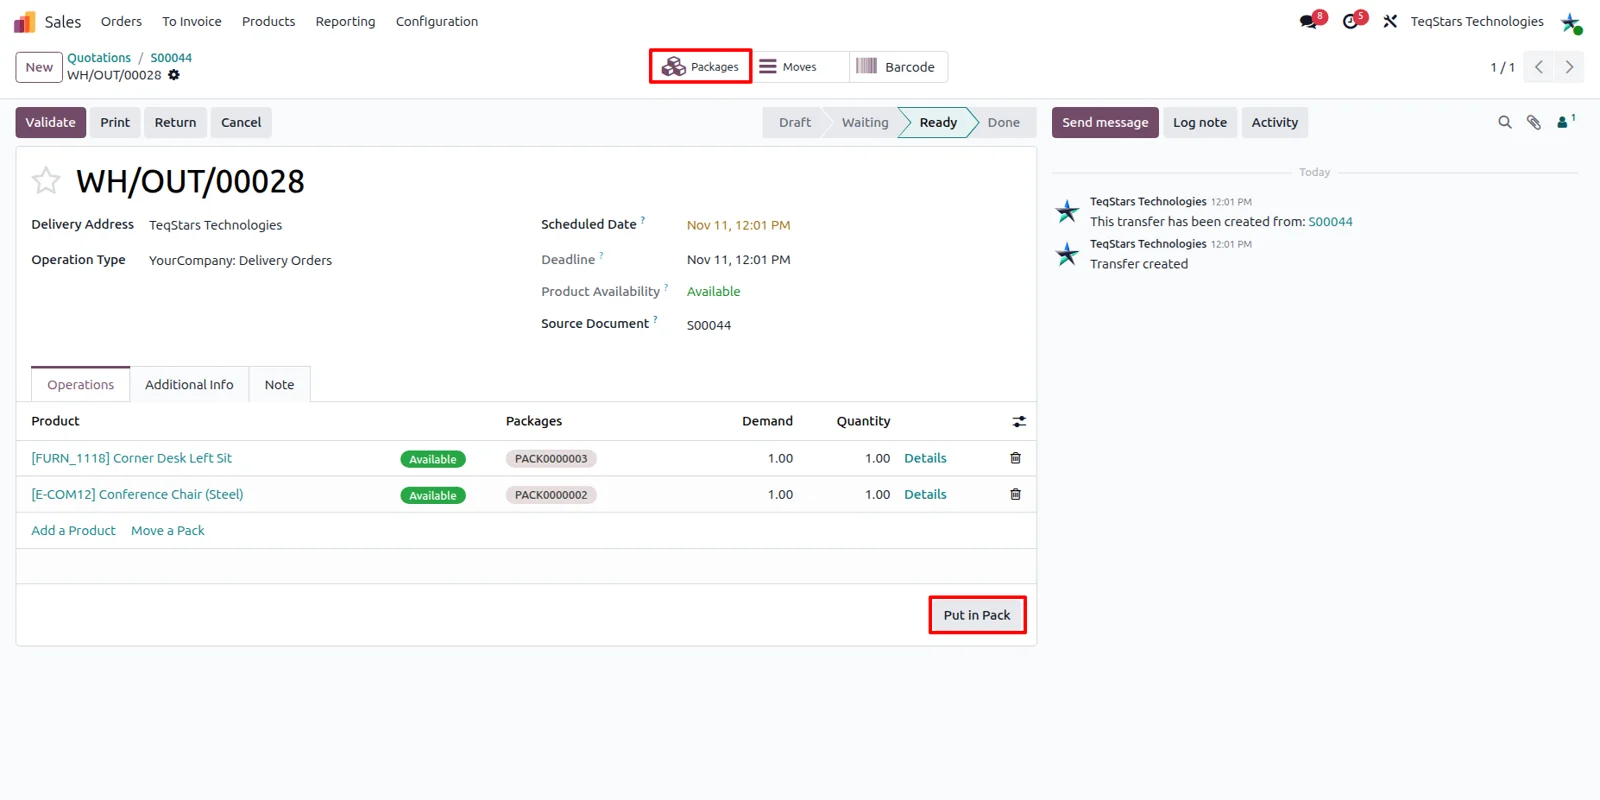The image size is (1600, 800).
Task: Click the Validate button
Action: click(50, 123)
